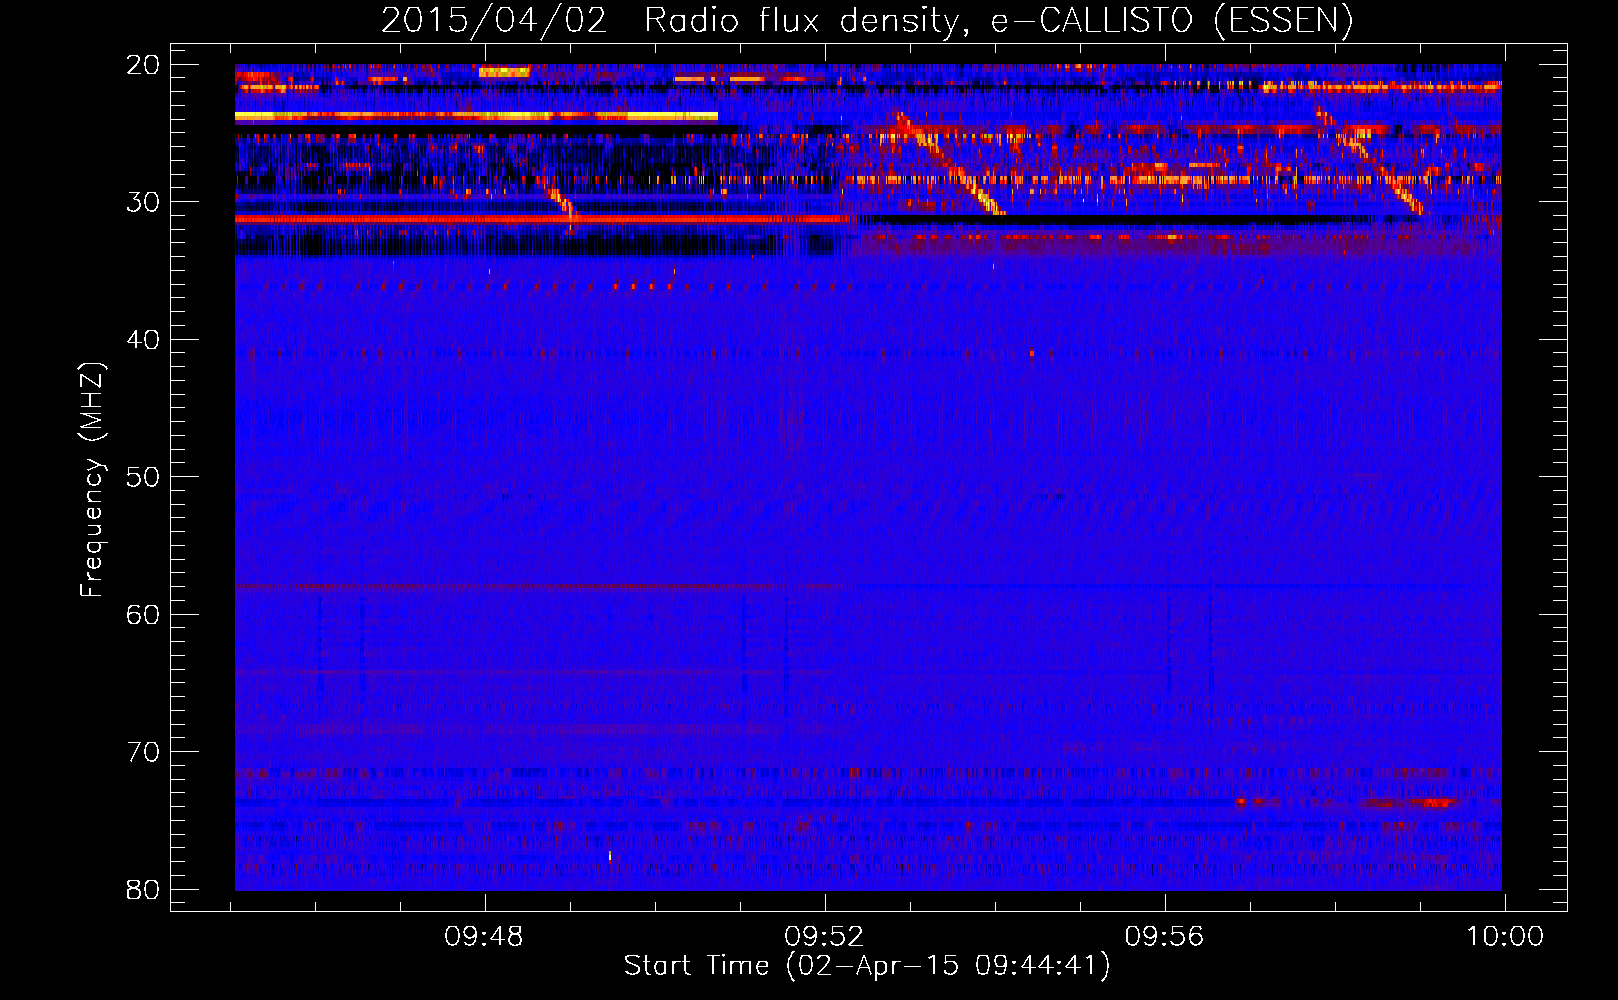The image size is (1618, 1000).
Task: Click the Start Time axis label
Action: point(867,966)
